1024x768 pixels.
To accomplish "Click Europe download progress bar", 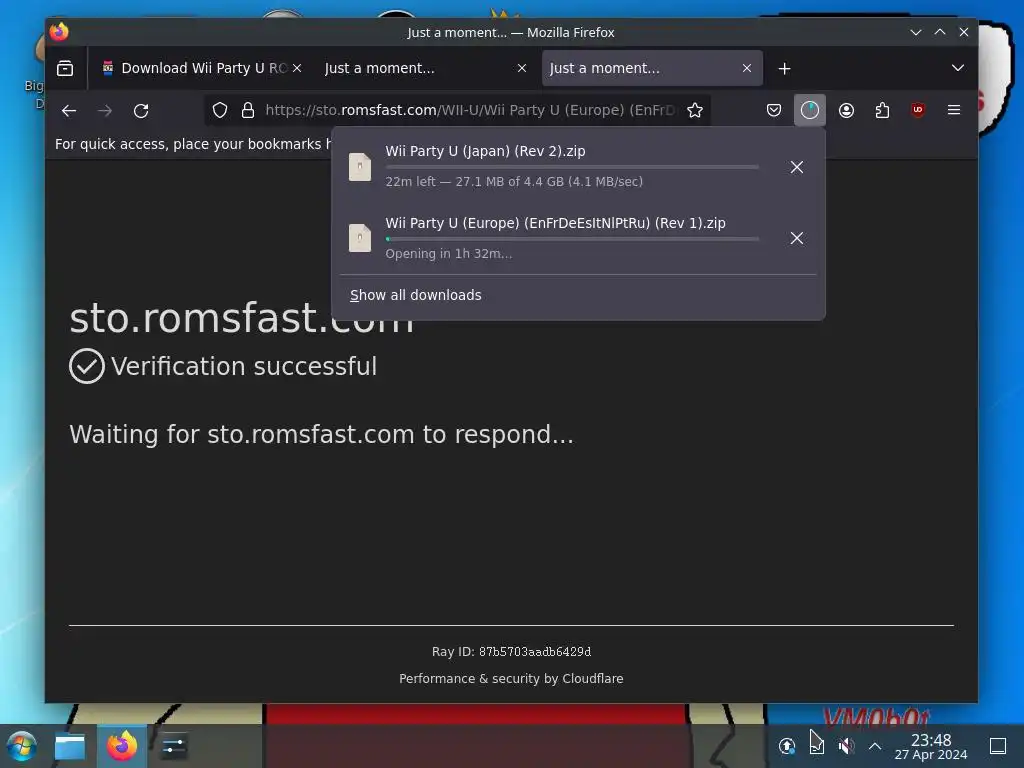I will point(572,239).
